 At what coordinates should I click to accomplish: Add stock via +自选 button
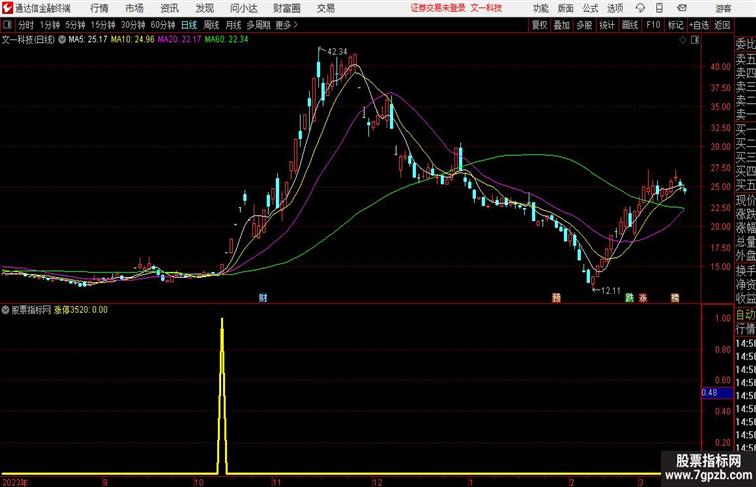(x=699, y=25)
